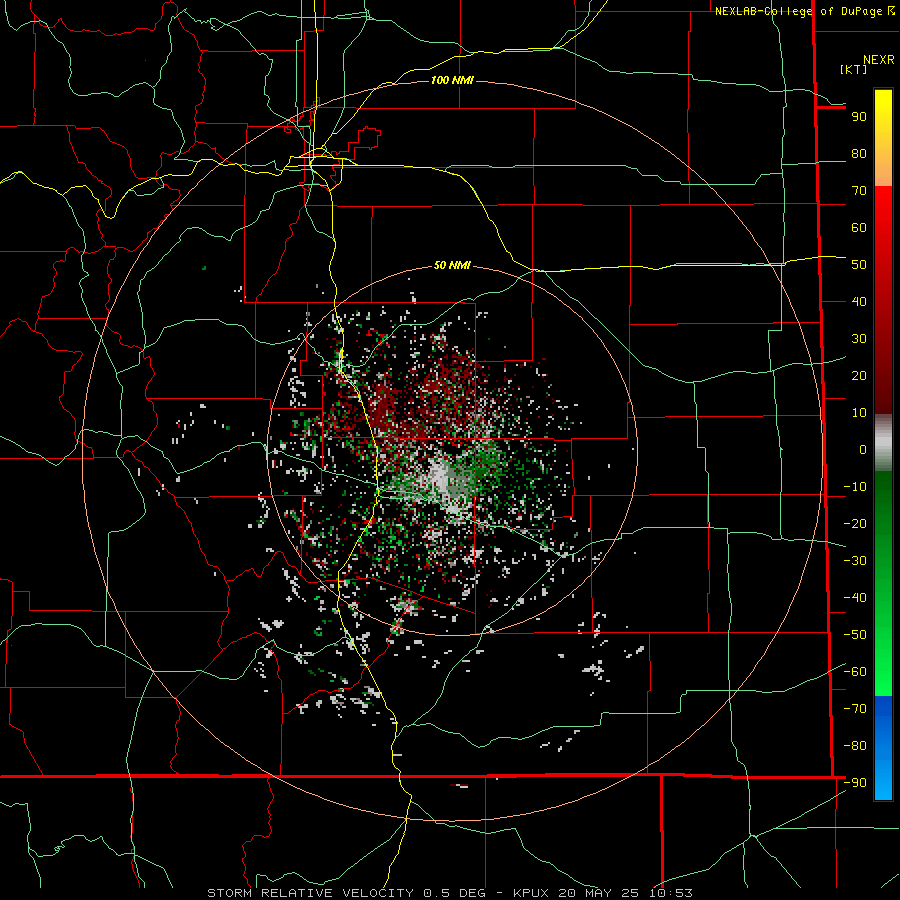Click the positive 90 value on velocity scale
The height and width of the screenshot is (900, 900).
point(859,117)
